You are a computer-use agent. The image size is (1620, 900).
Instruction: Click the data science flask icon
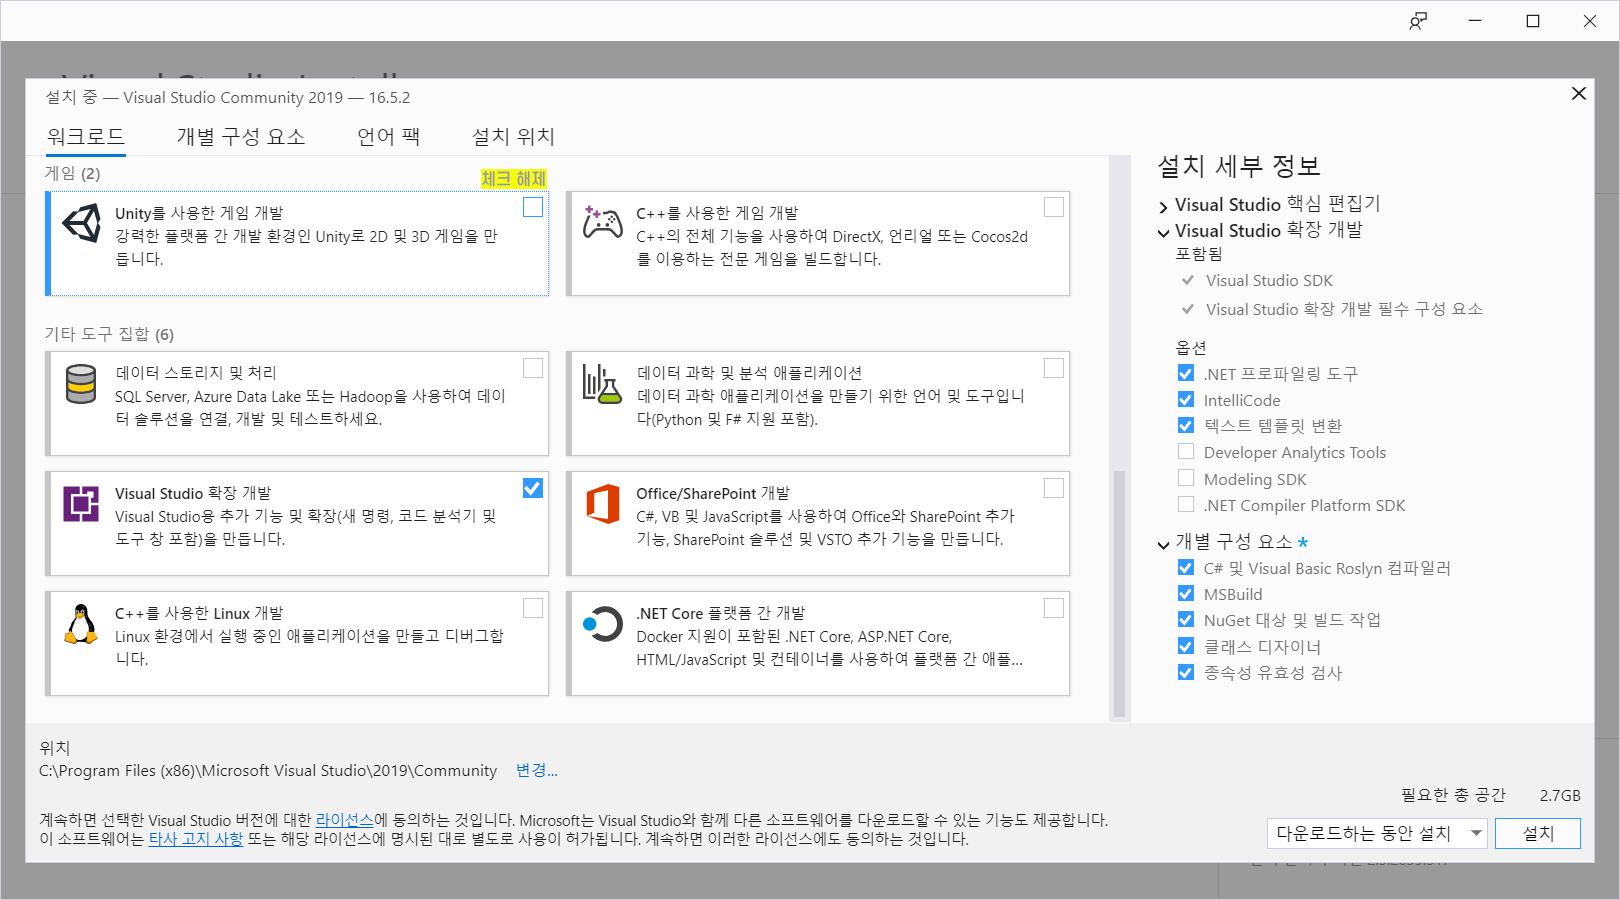[603, 384]
